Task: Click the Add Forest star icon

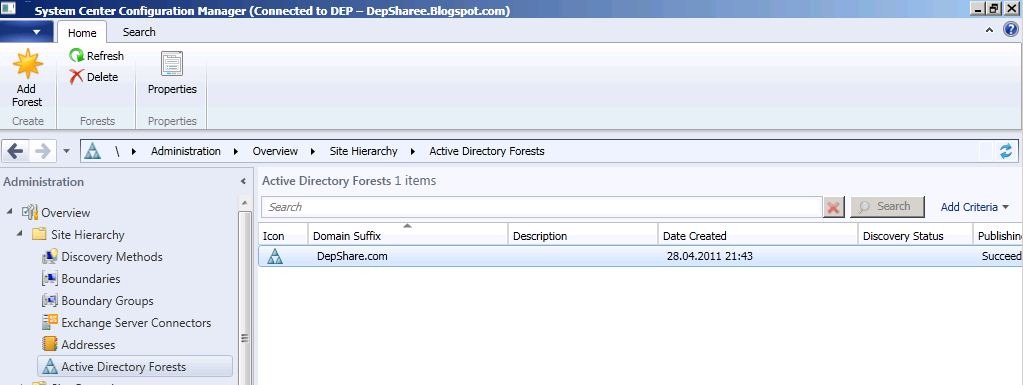Action: click(x=27, y=64)
